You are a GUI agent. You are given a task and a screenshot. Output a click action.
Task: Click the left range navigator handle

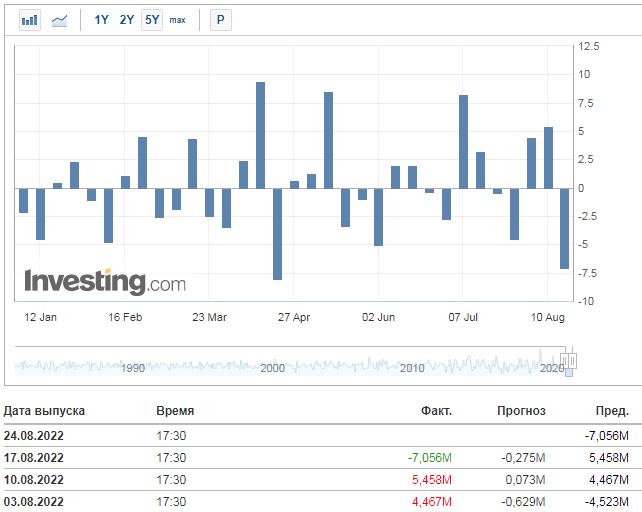point(564,361)
